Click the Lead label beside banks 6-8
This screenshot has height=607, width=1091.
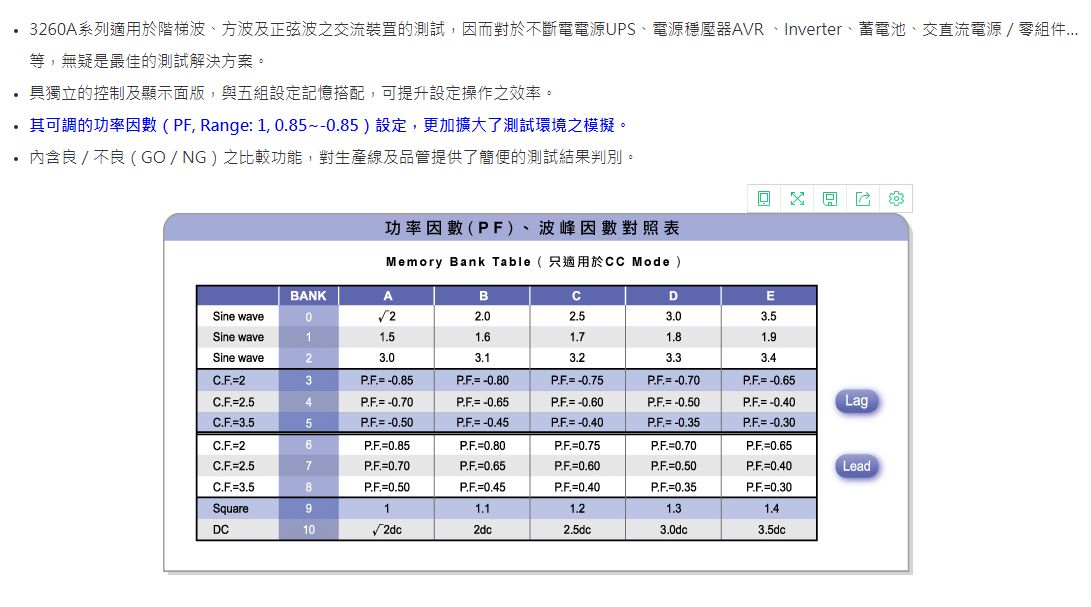[x=857, y=466]
